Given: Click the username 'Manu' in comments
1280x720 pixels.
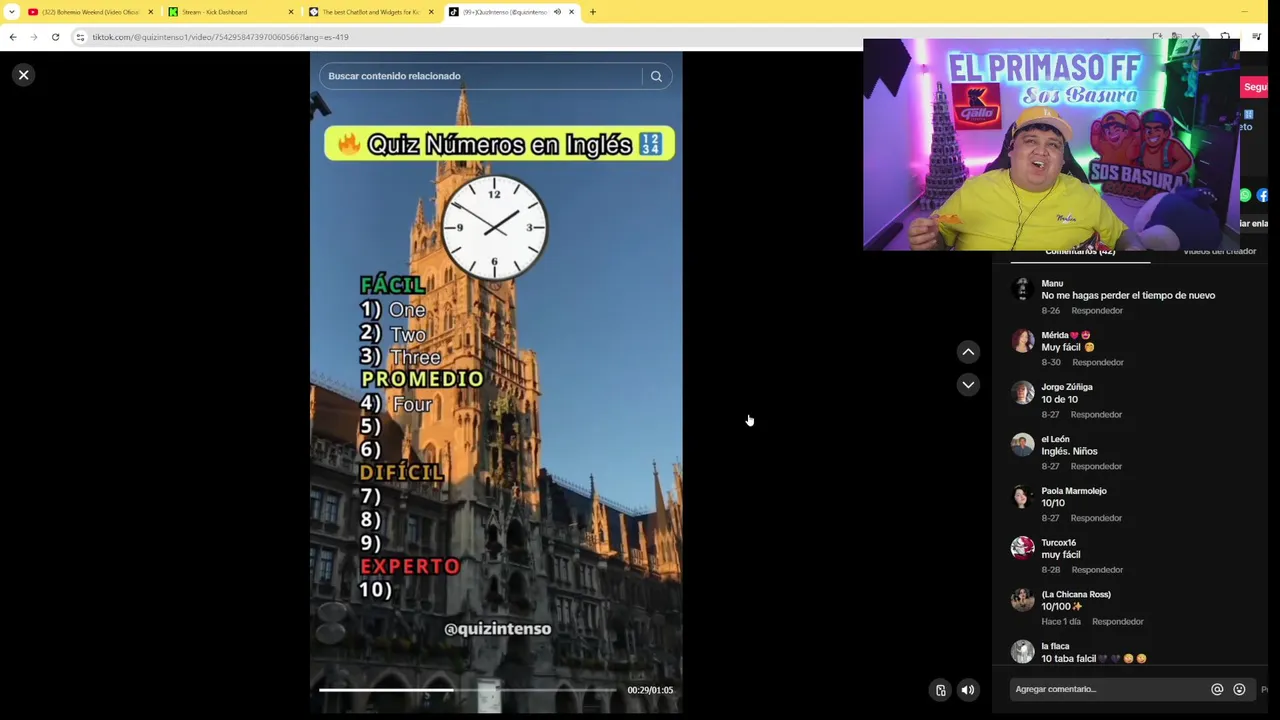Looking at the screenshot, I should (x=1052, y=284).
